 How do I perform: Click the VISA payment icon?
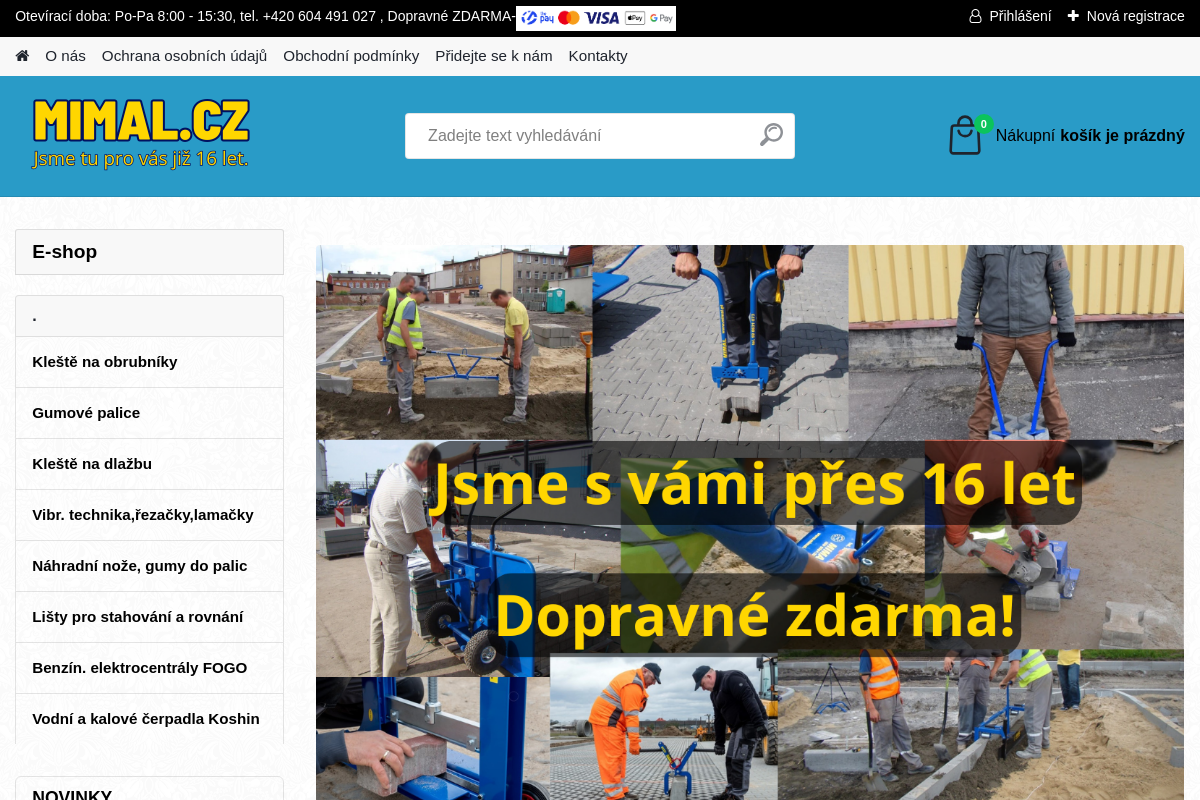click(x=601, y=18)
